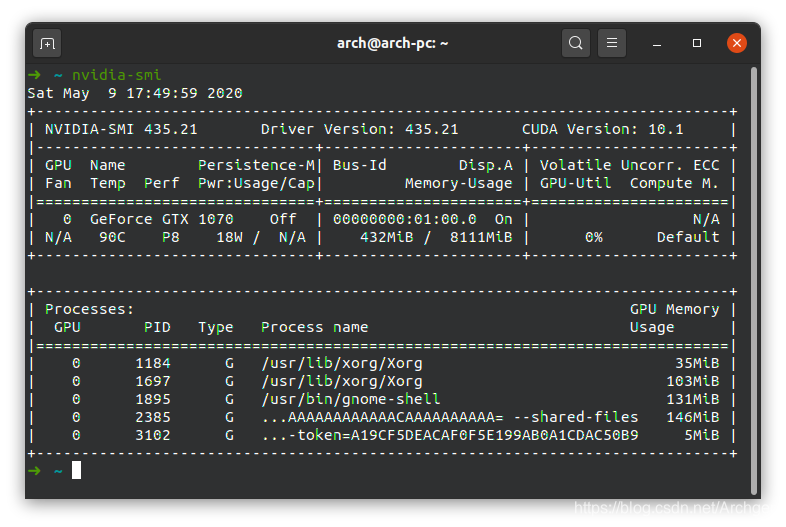Click PID 1697
The image size is (786, 527).
[x=152, y=382]
